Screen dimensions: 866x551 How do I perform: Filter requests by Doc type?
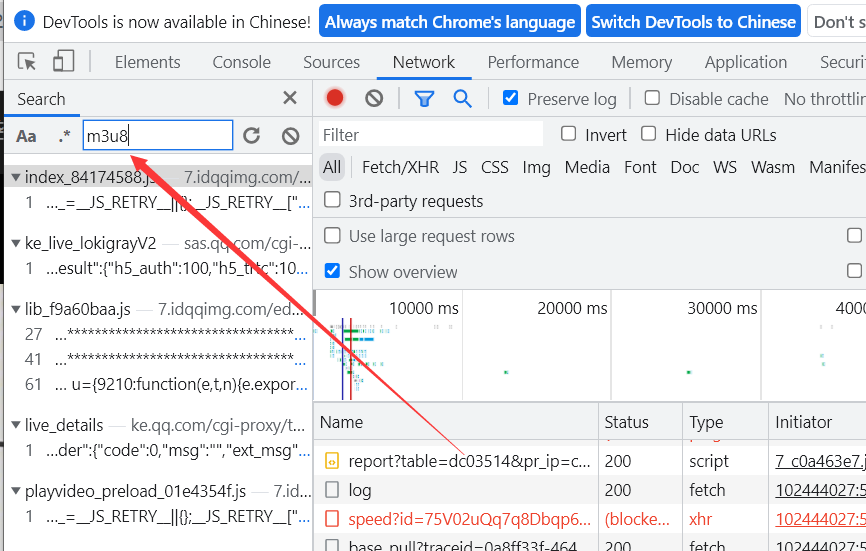[x=685, y=167]
